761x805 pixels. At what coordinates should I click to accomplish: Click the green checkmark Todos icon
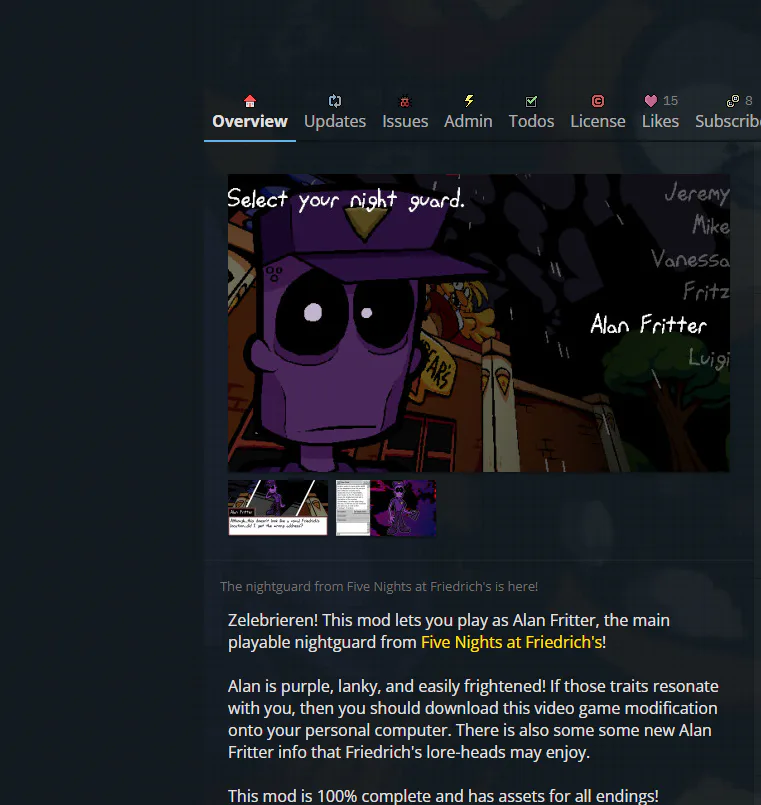click(531, 101)
